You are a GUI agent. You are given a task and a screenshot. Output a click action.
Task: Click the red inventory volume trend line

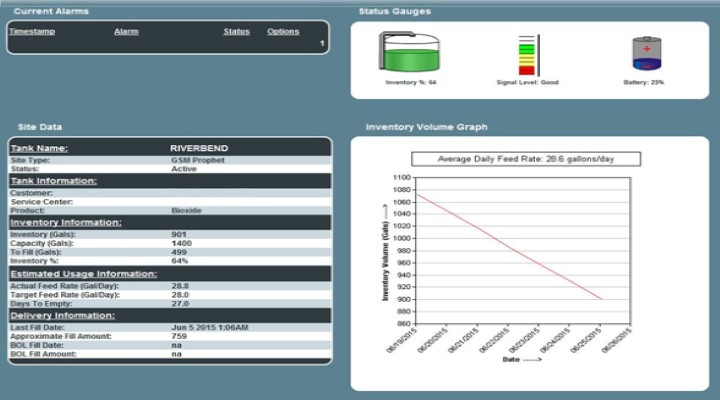pos(509,247)
